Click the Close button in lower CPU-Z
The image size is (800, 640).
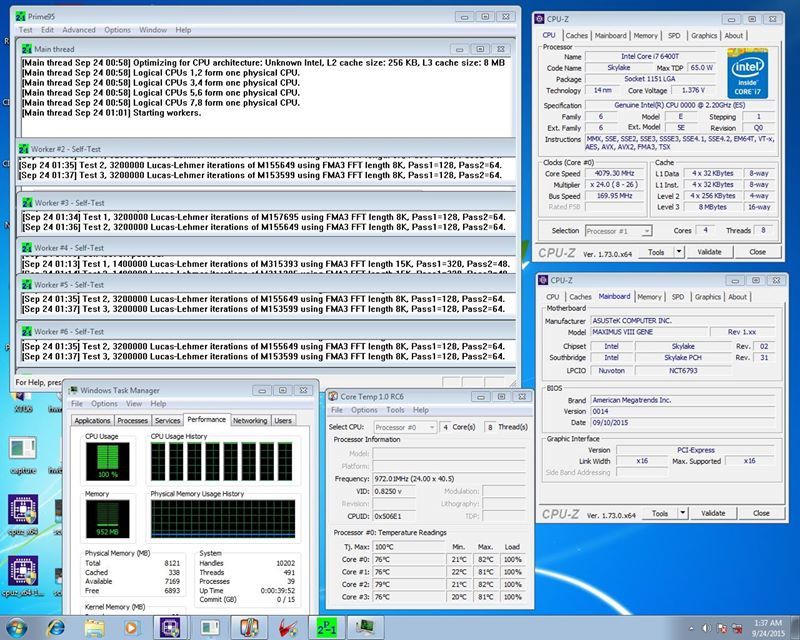761,513
